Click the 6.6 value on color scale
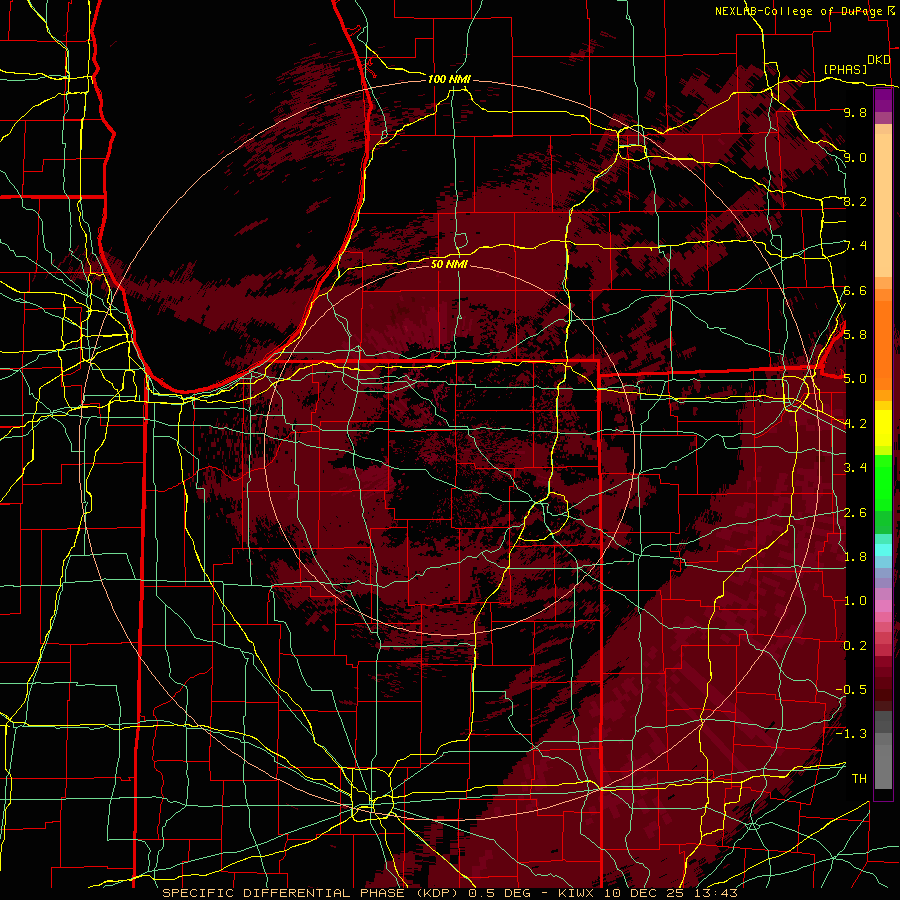The image size is (900, 900). (855, 290)
